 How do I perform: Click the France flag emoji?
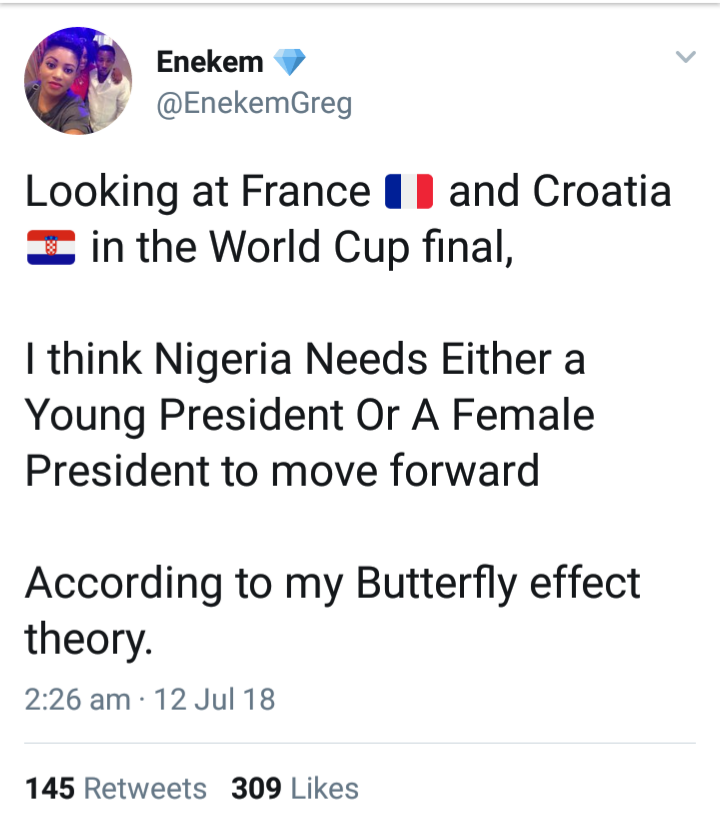(408, 191)
